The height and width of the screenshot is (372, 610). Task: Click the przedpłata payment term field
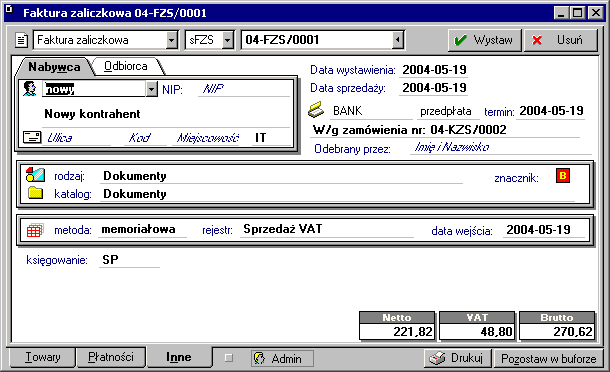[447, 111]
